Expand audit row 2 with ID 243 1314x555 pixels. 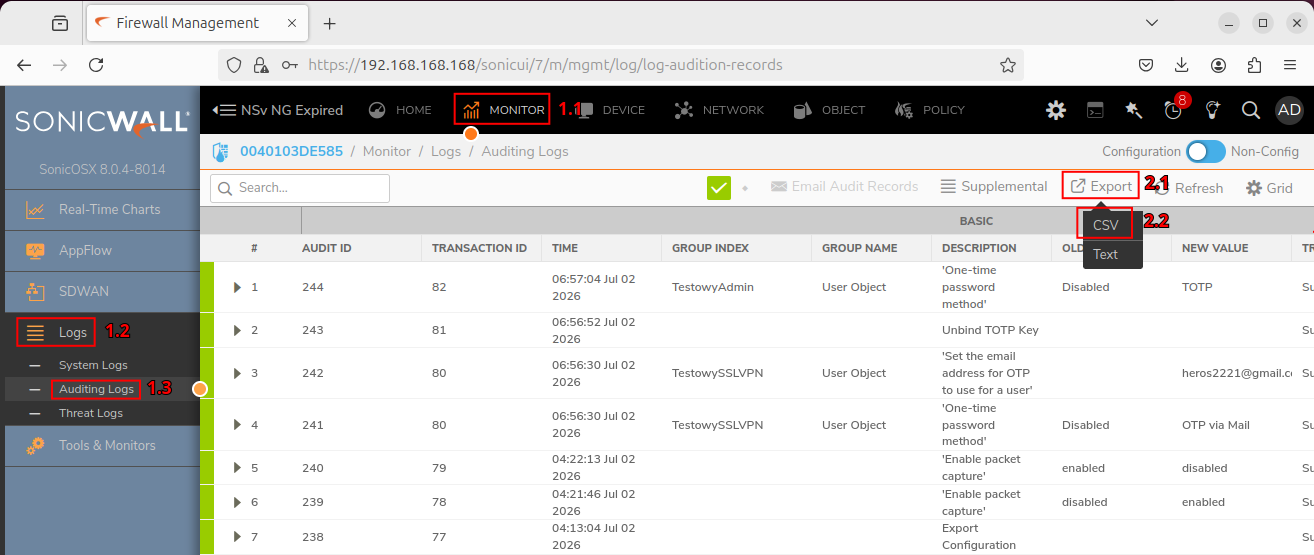237,330
